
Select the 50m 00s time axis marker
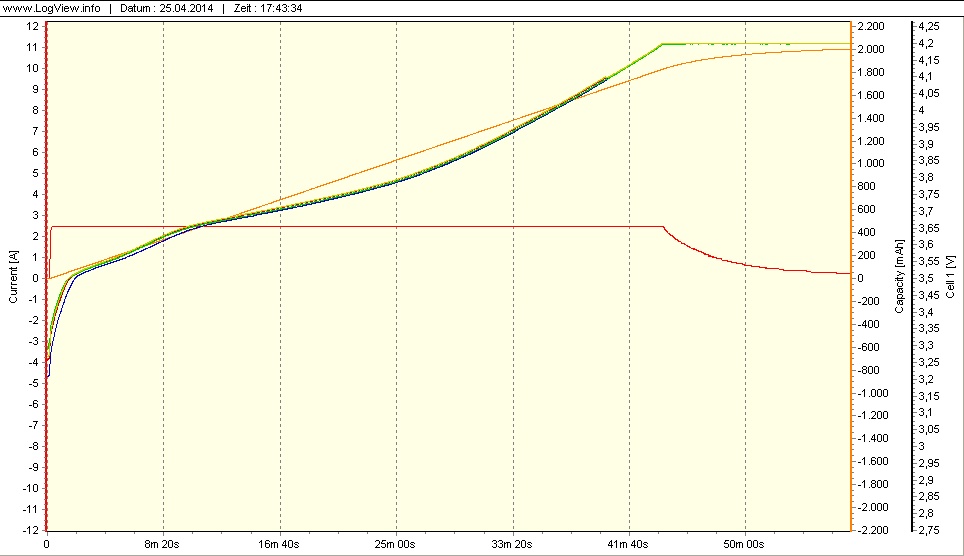745,545
